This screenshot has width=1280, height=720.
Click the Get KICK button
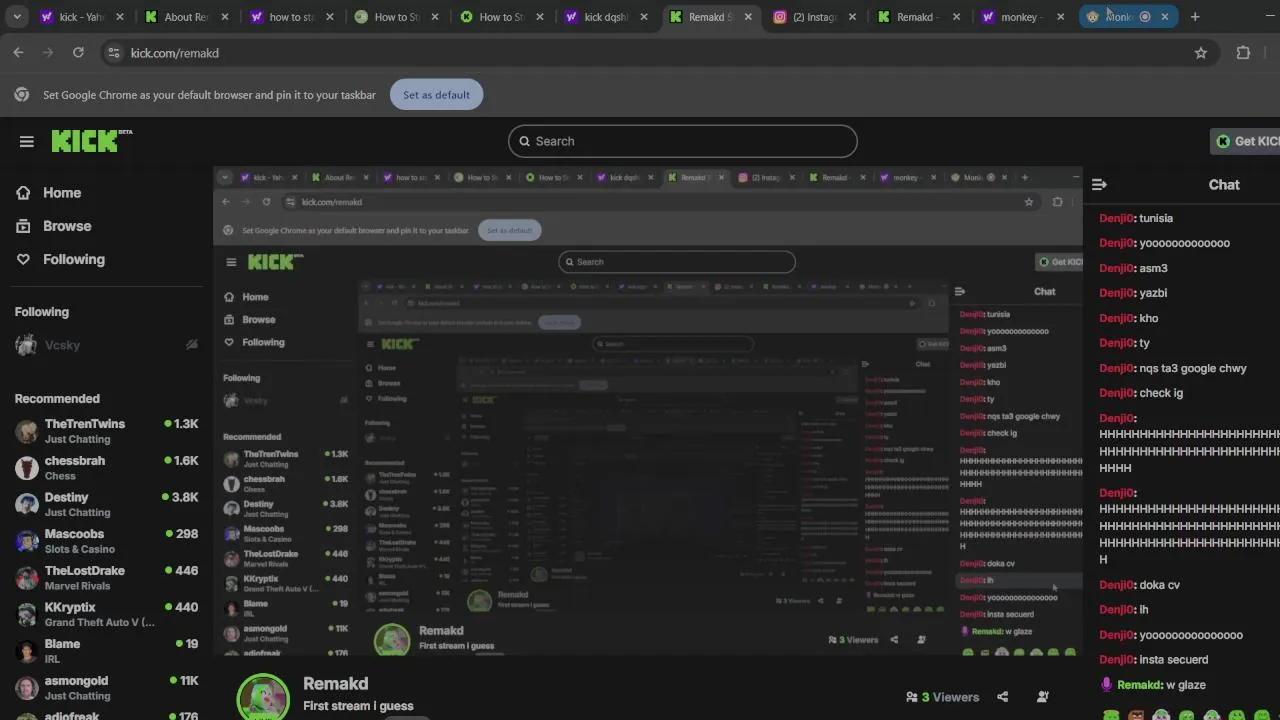pos(1245,141)
